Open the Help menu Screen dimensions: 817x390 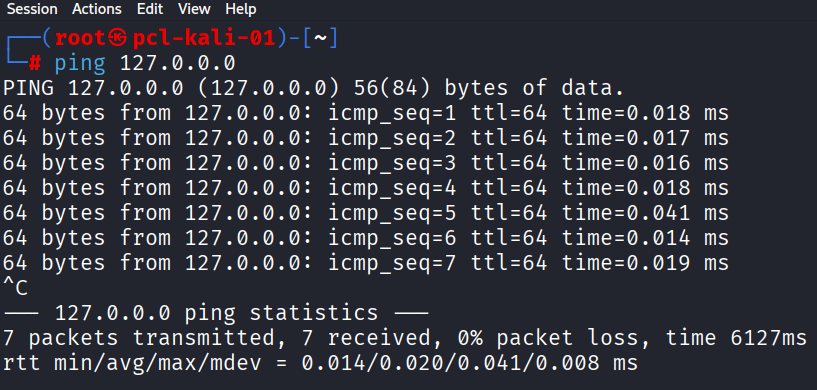241,9
